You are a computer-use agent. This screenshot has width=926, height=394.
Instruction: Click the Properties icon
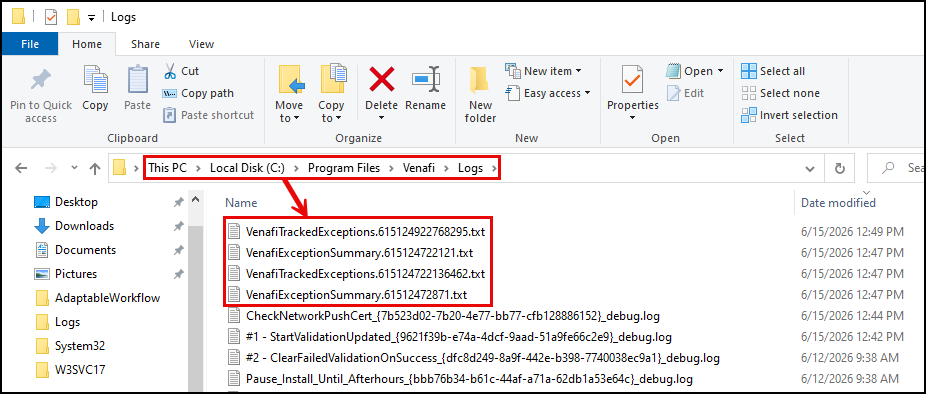(632, 80)
